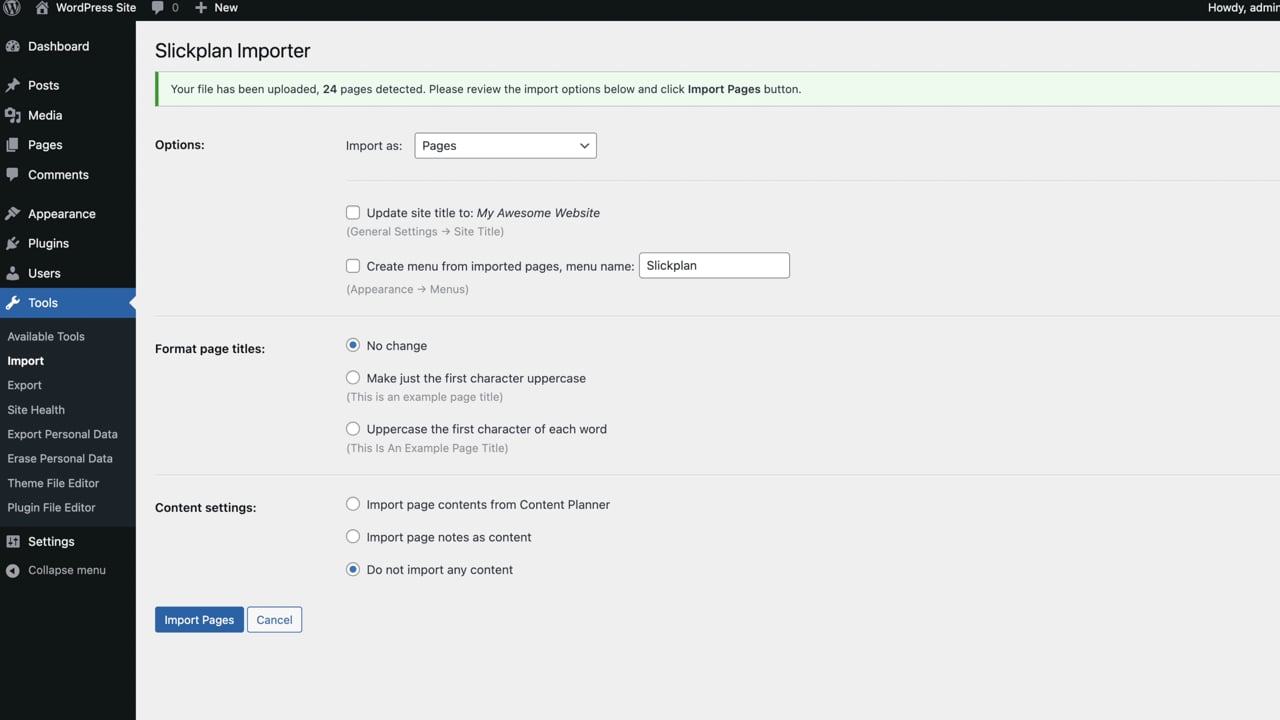Click the Pages icon in sidebar
1280x720 pixels.
pos(13,145)
